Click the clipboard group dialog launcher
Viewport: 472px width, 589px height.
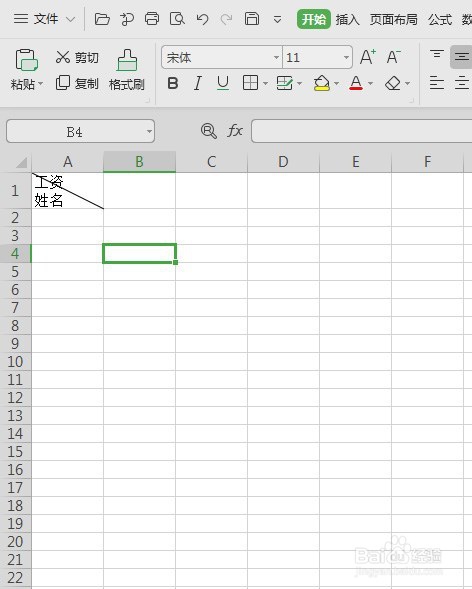[x=148, y=100]
